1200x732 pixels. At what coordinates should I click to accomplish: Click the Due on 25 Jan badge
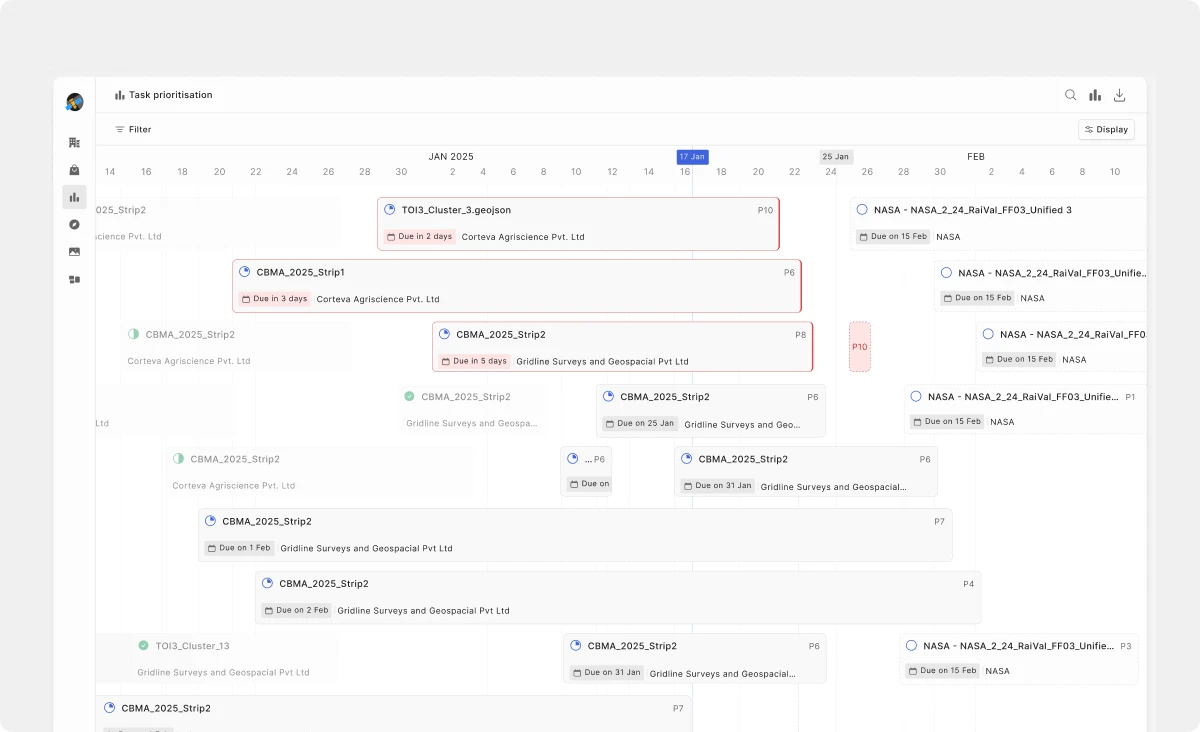click(x=640, y=424)
